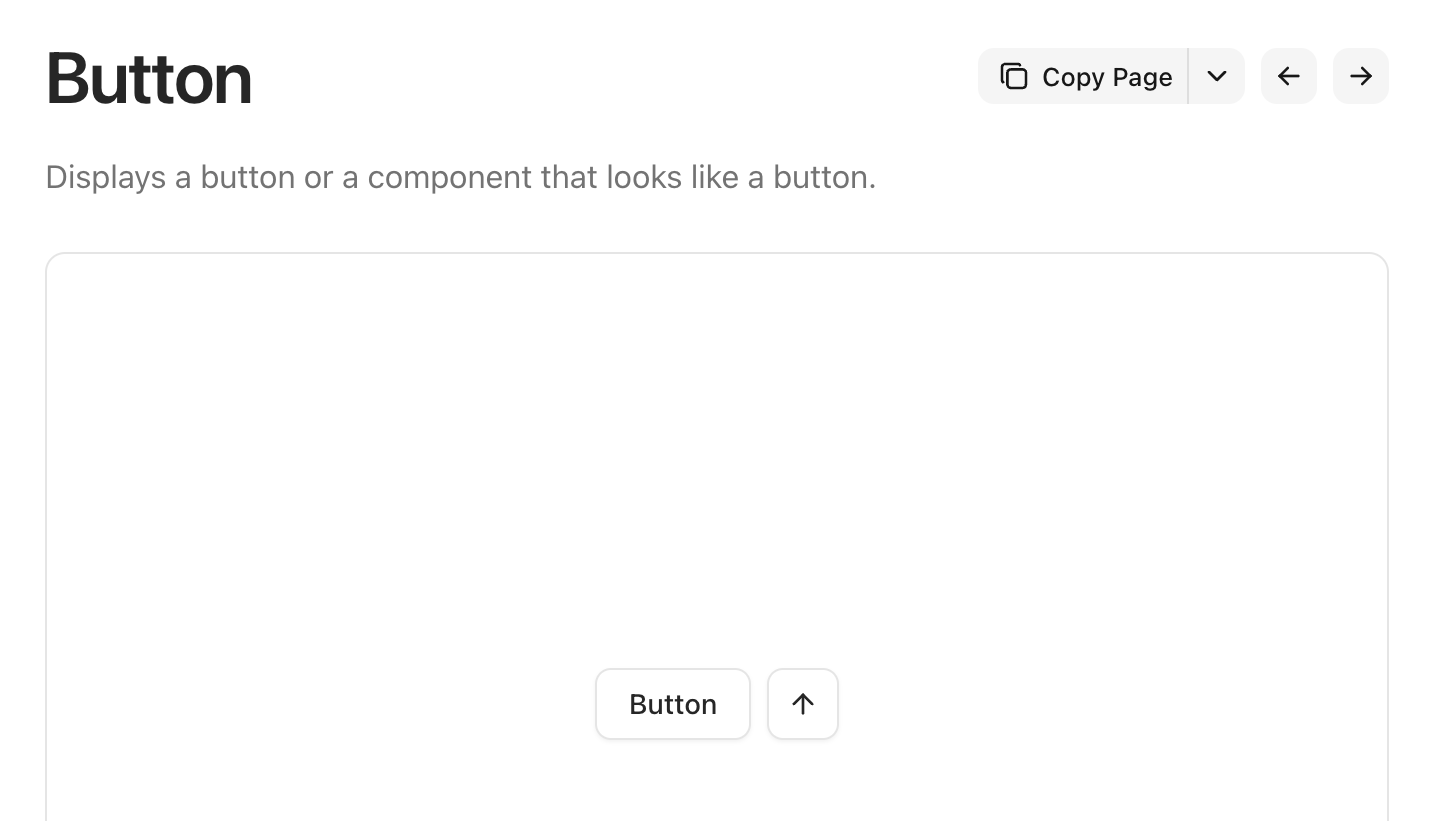This screenshot has height=821, width=1430.
Task: Navigate back using the top toolbar arrow control
Action: 1288,76
